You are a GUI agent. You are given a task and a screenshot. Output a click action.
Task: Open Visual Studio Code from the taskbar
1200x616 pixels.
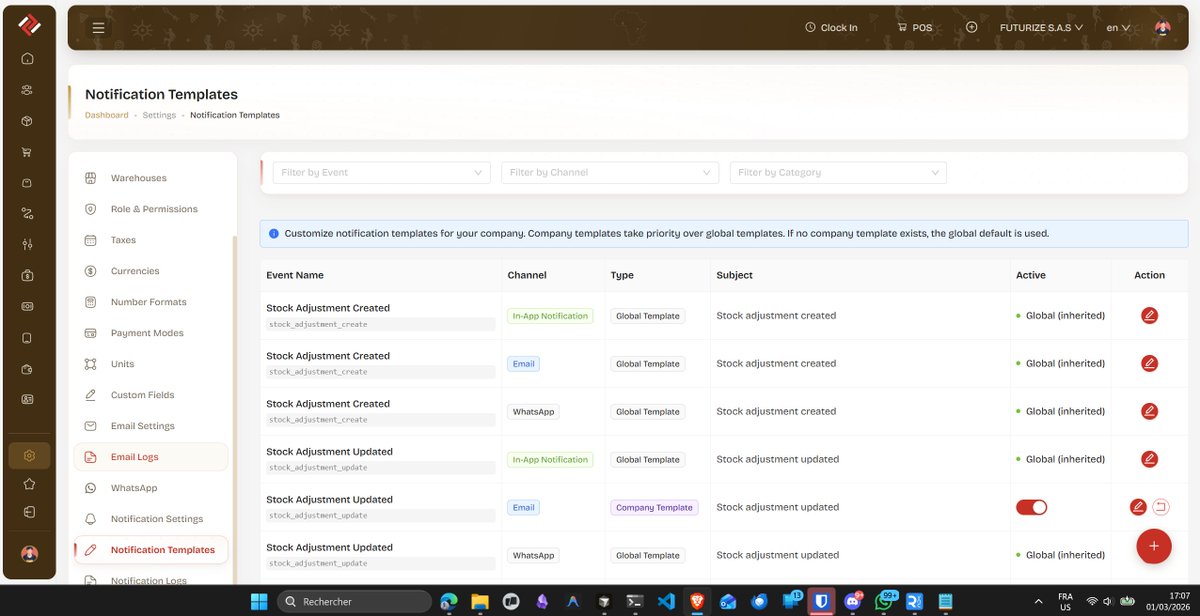[666, 601]
